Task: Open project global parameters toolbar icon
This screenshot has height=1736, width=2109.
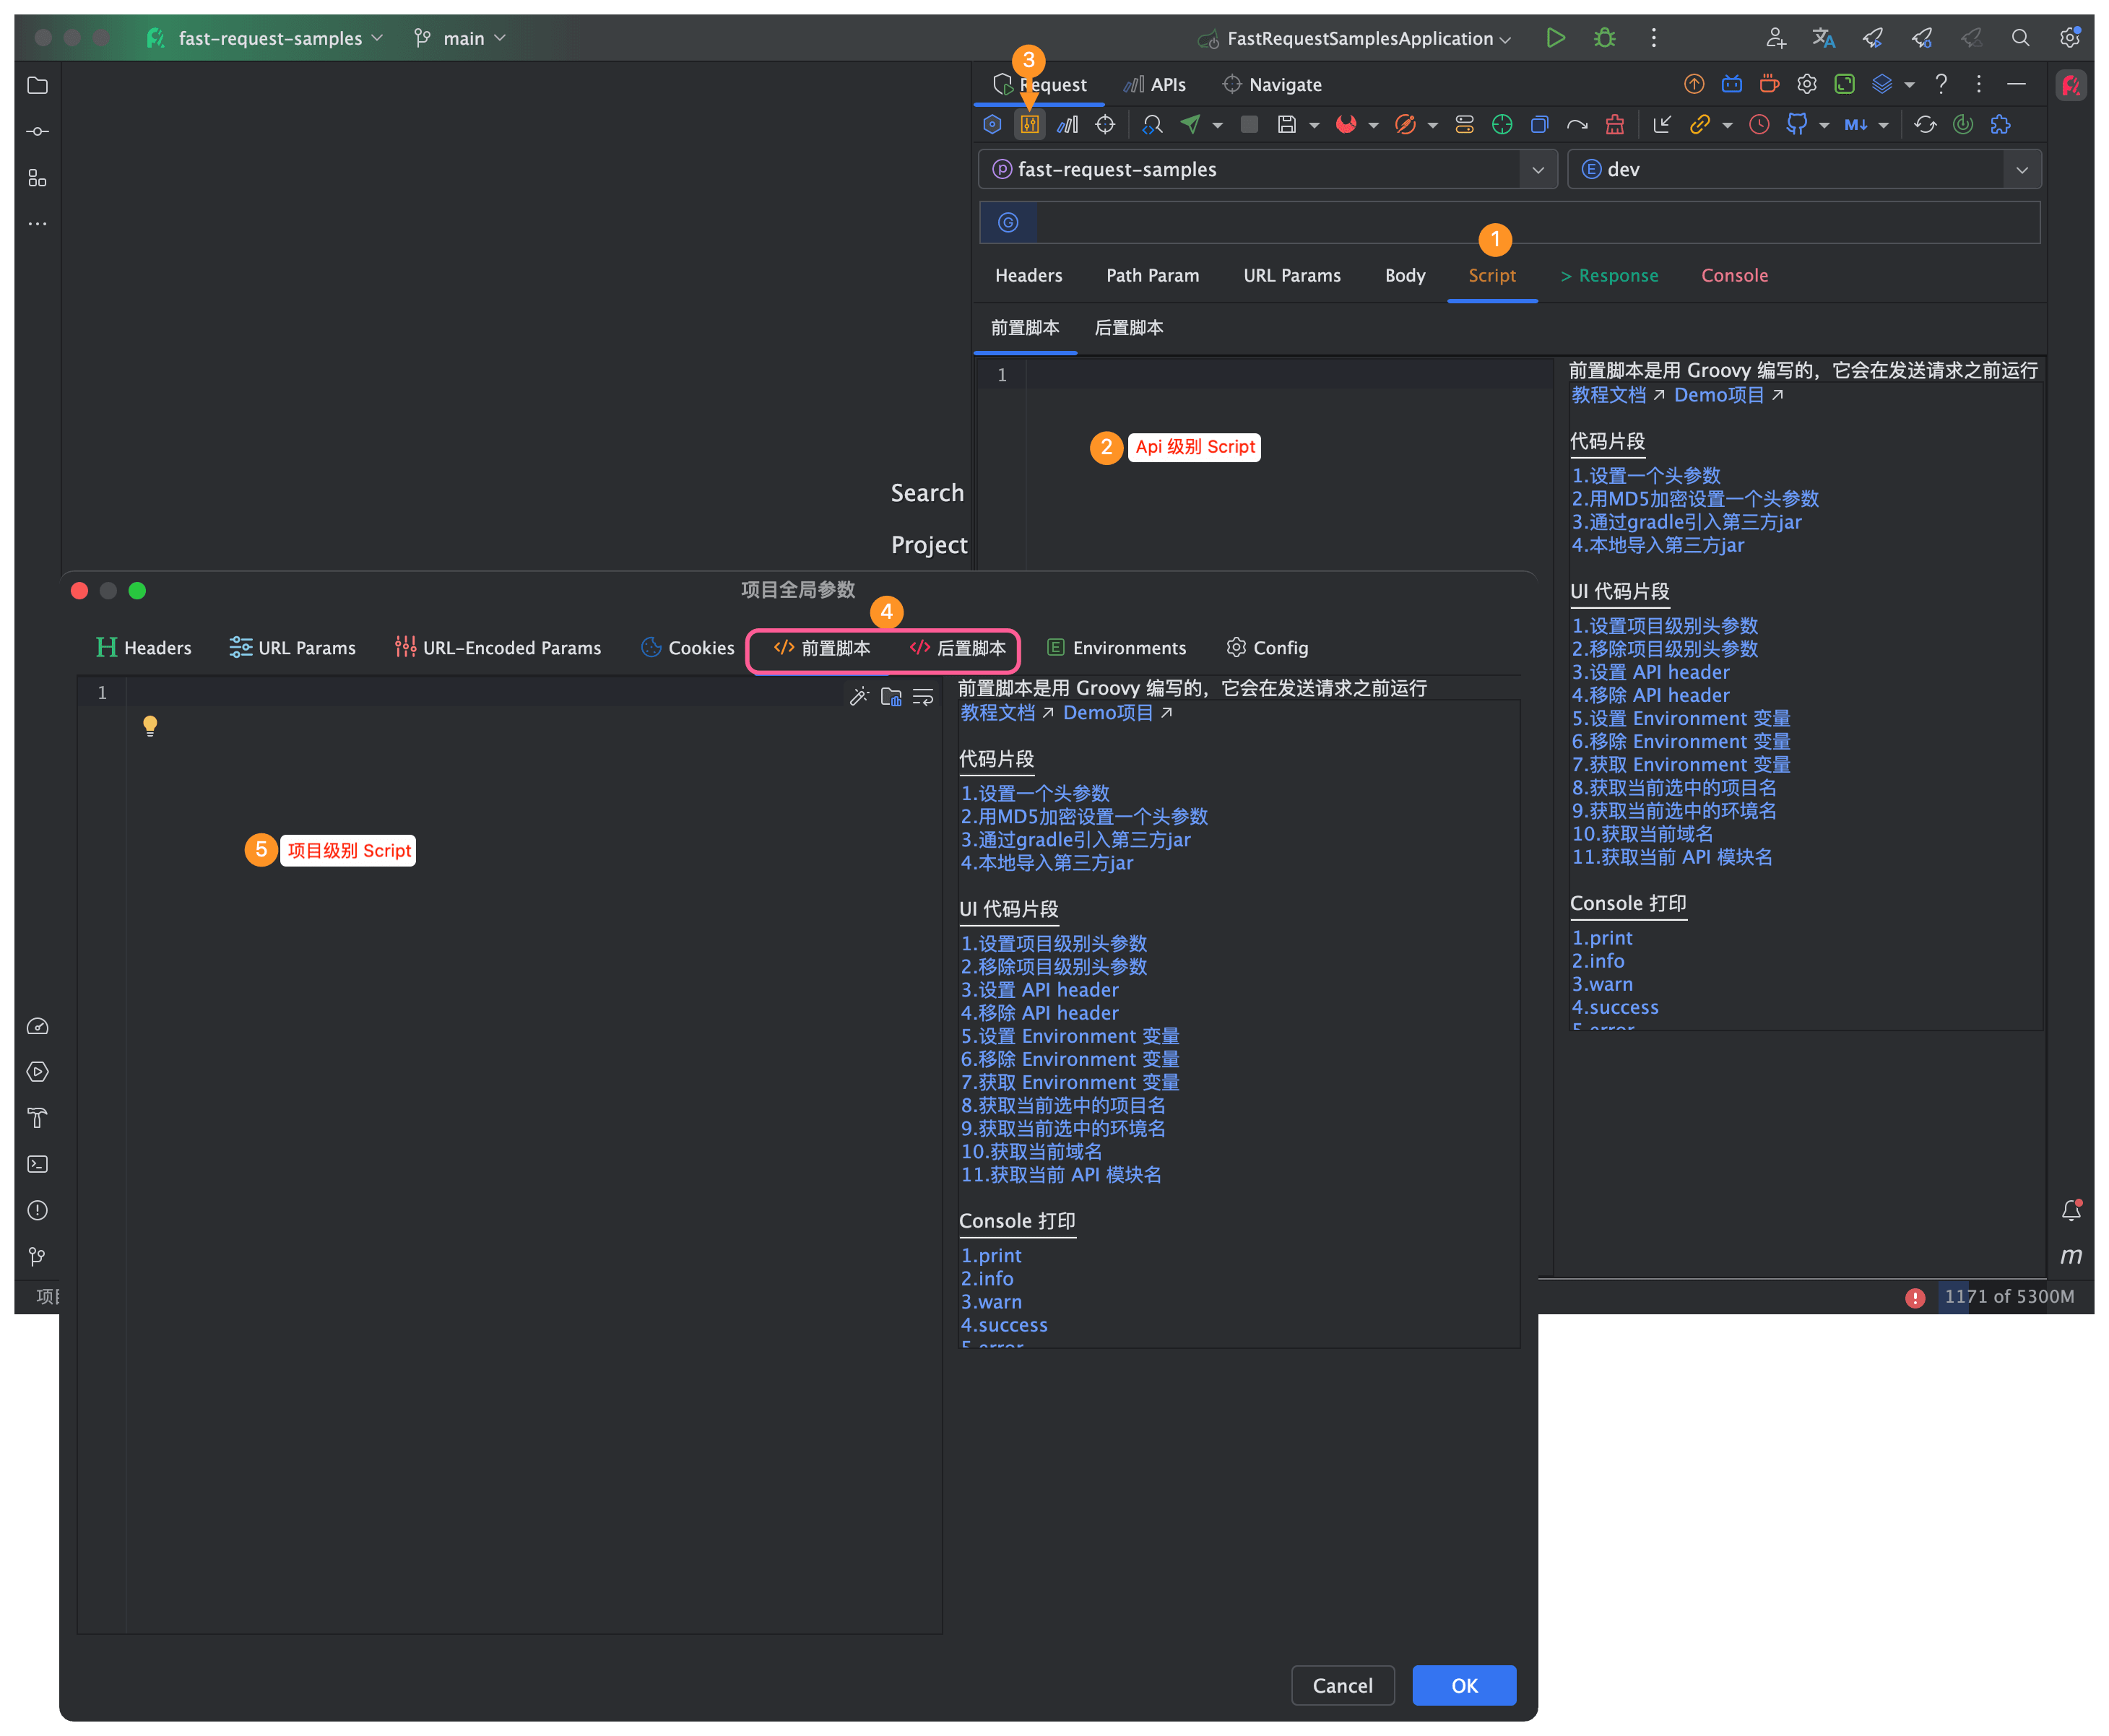Action: click(1030, 124)
